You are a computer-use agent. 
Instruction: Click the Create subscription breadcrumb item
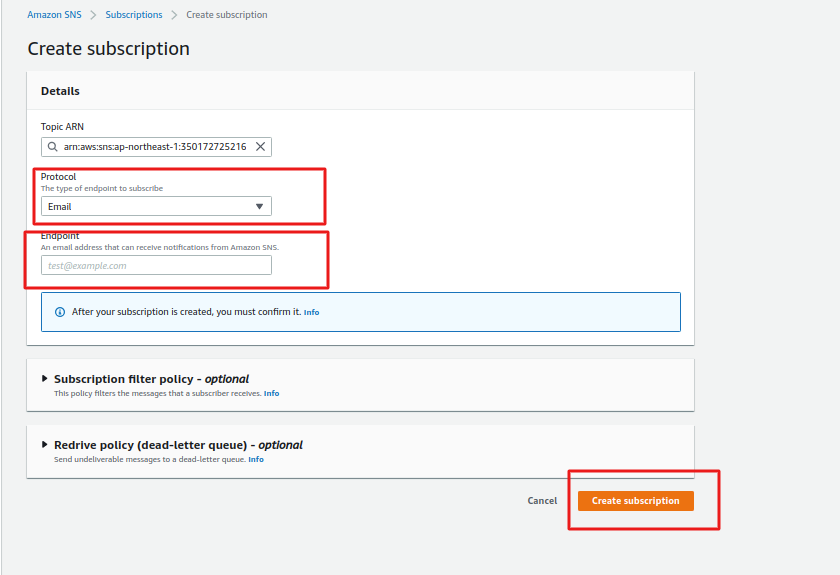tap(227, 15)
